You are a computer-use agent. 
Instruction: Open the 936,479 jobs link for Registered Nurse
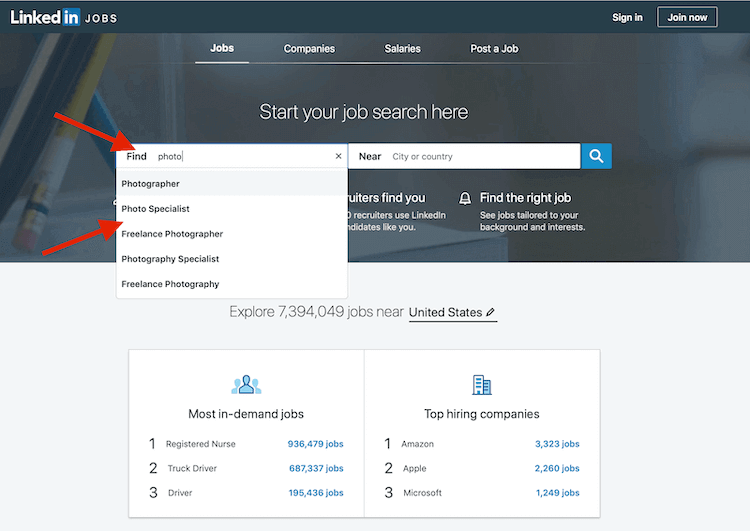[315, 444]
